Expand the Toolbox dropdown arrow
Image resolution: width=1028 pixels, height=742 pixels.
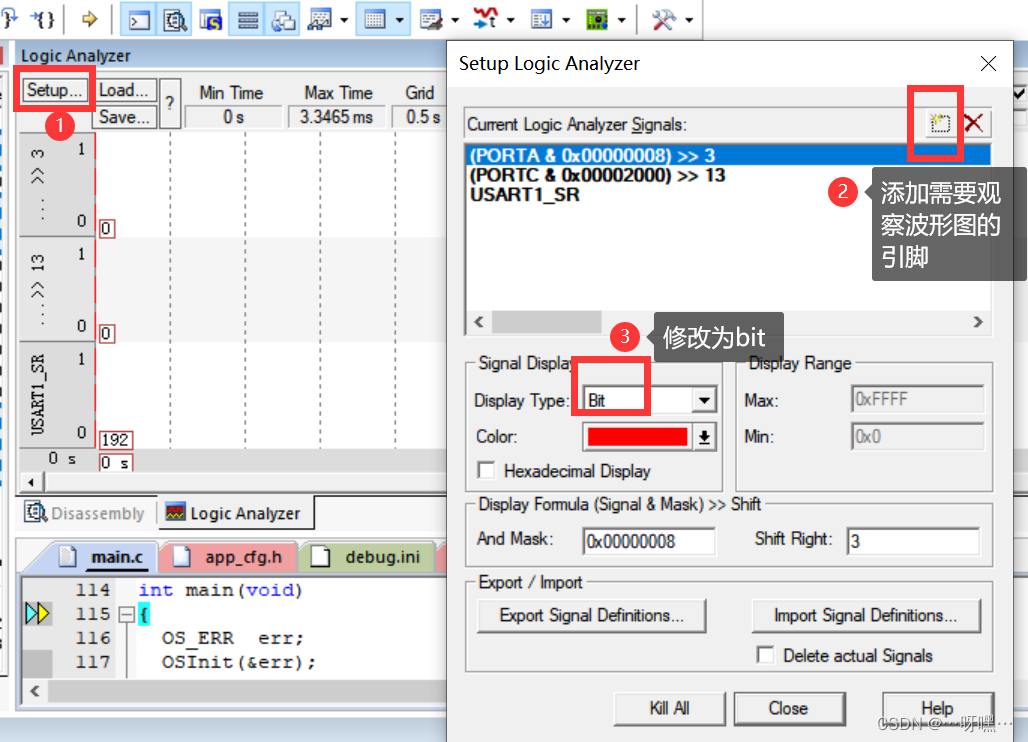pos(689,20)
